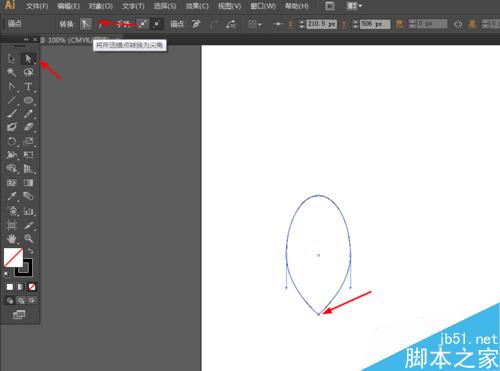Step the Y coordinate value arrows
The height and width of the screenshot is (371, 500).
point(355,24)
